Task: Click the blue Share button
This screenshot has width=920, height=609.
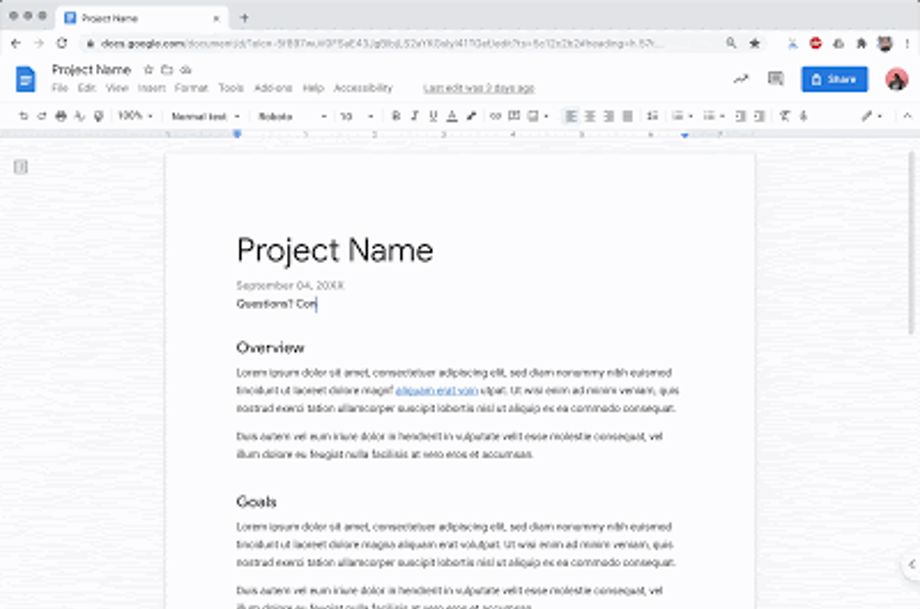Action: pyautogui.click(x=834, y=79)
